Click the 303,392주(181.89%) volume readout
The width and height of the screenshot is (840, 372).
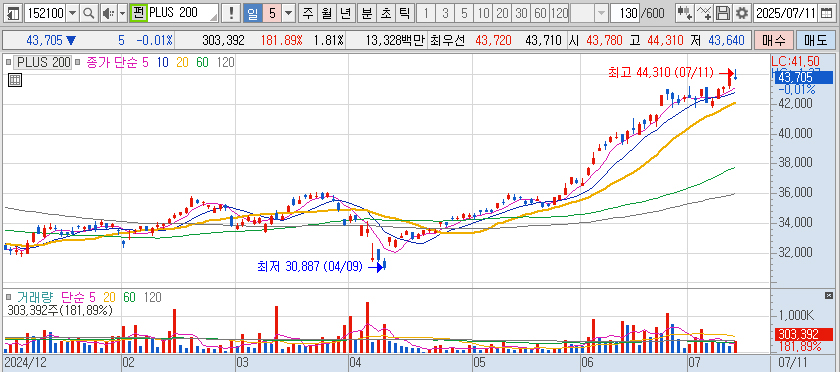(x=59, y=310)
